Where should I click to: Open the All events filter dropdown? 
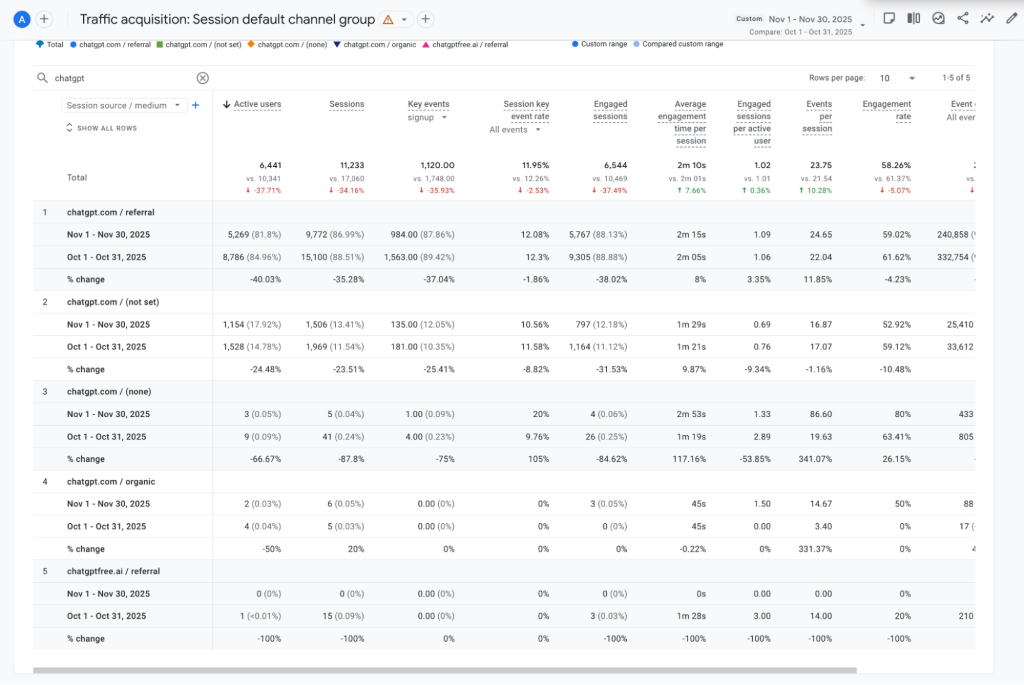(513, 128)
